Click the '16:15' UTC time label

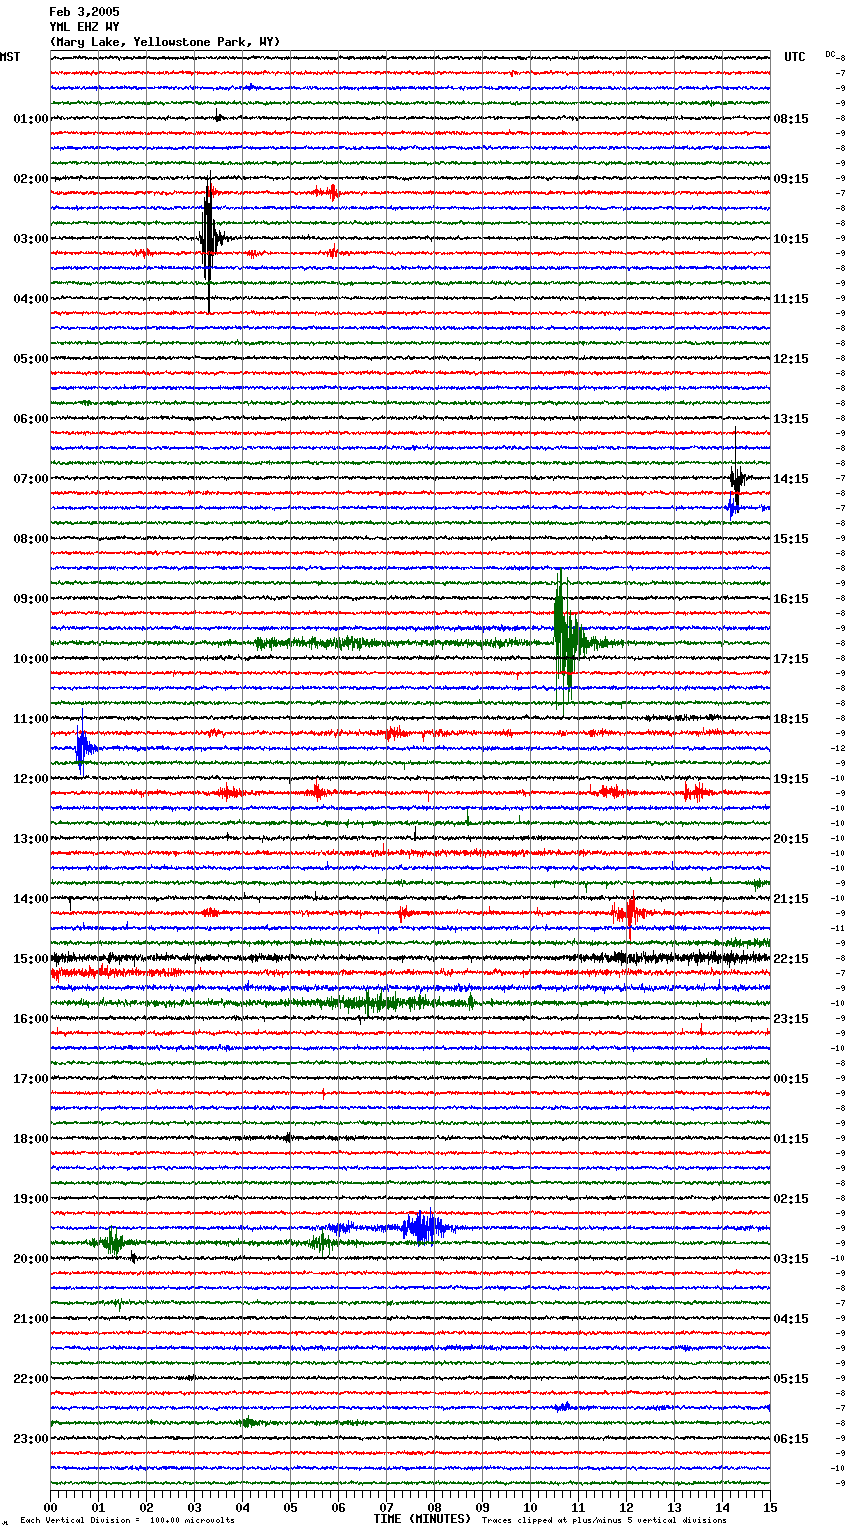tap(791, 599)
